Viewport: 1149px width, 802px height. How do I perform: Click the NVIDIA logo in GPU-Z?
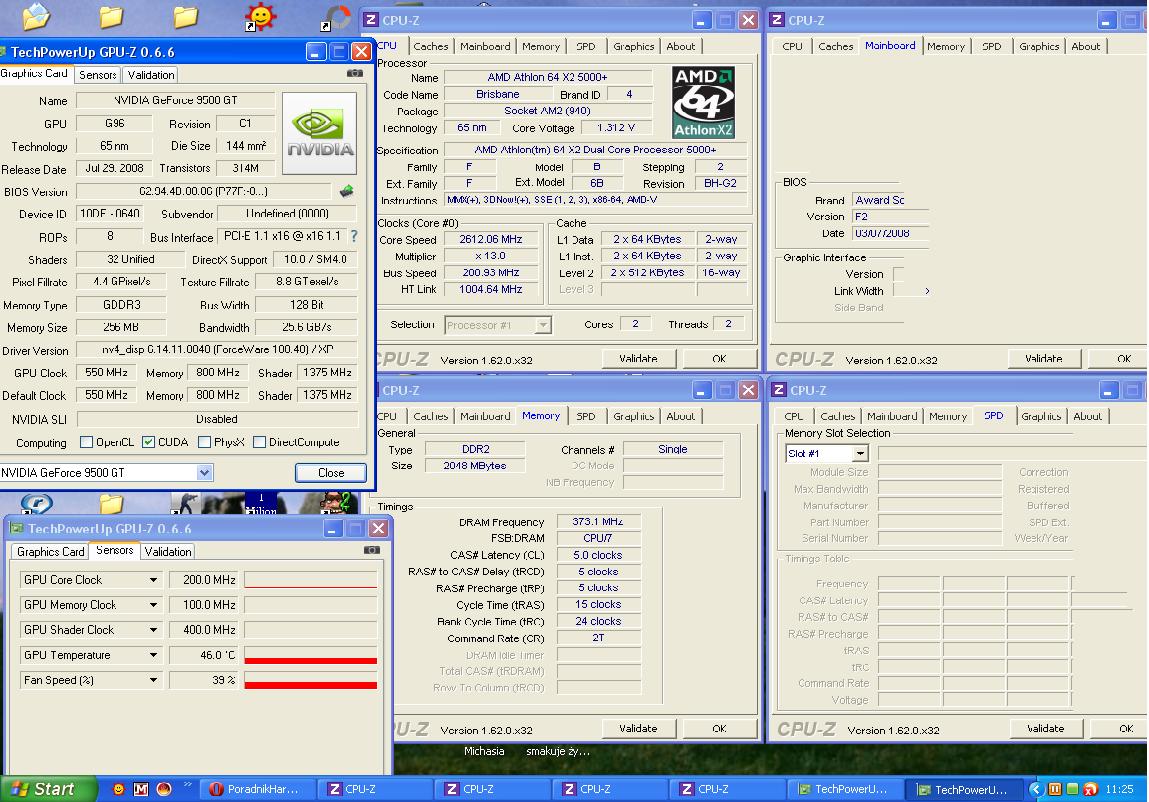(319, 133)
